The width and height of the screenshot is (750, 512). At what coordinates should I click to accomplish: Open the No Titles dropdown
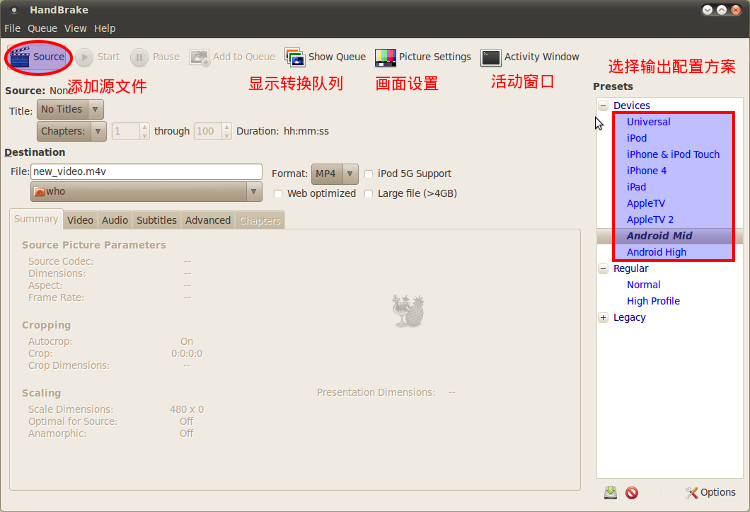click(x=70, y=110)
